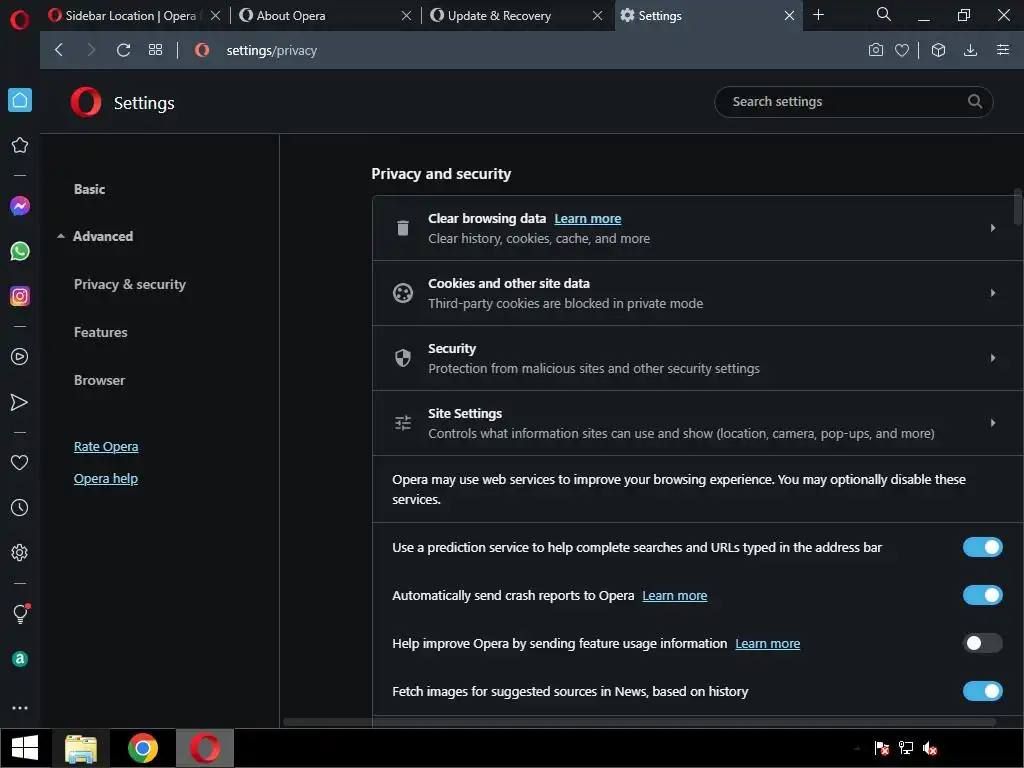
Task: Open a new tab with plus button
Action: tap(818, 14)
